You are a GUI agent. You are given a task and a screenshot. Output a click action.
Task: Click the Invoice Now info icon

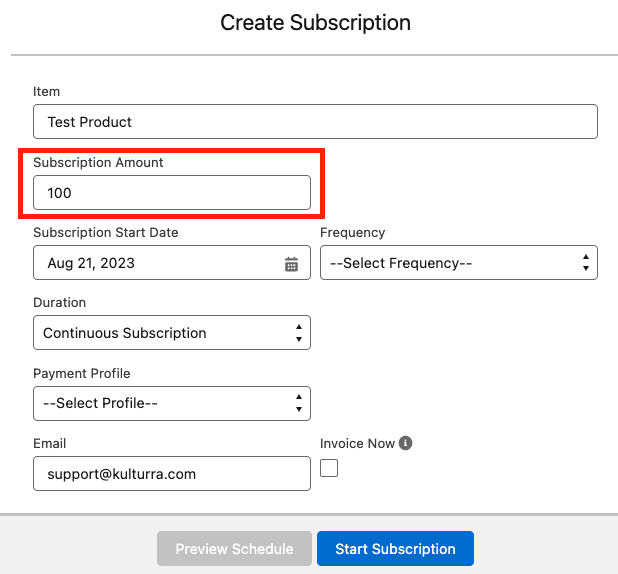(x=406, y=443)
